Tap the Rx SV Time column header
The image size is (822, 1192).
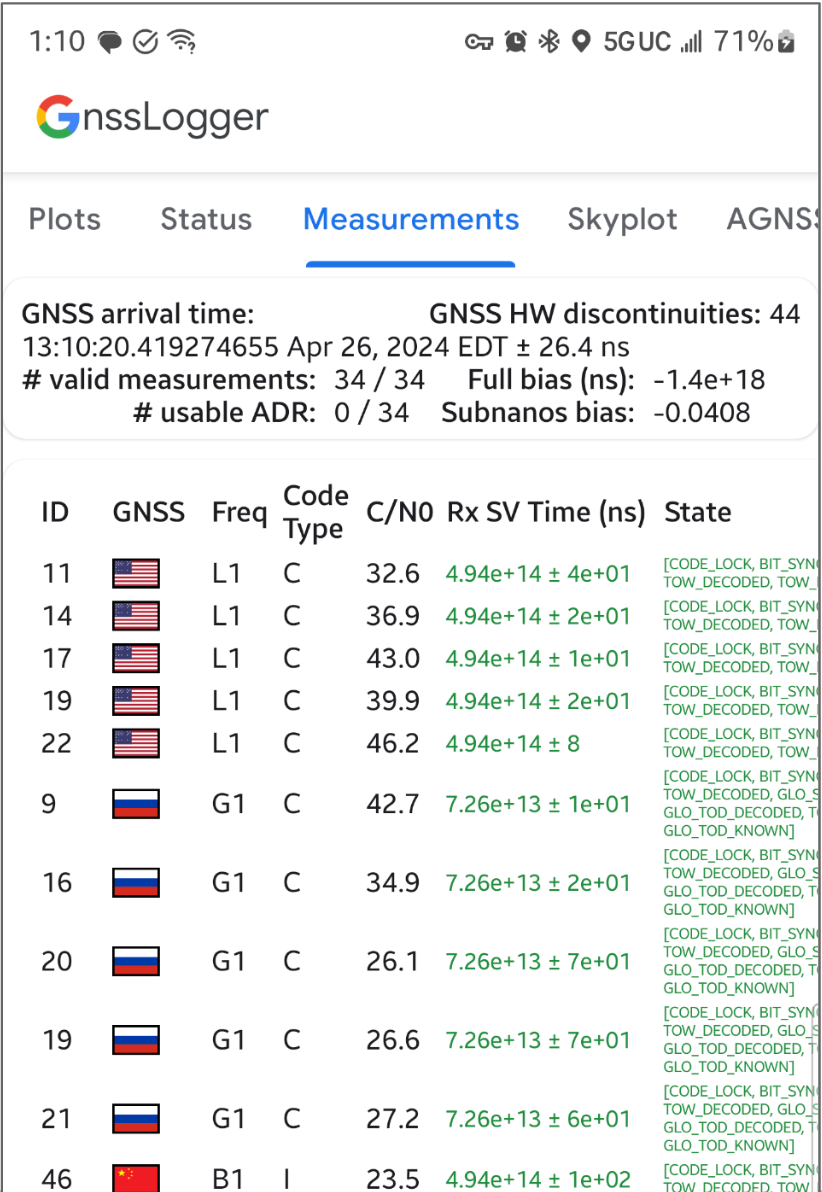point(546,512)
